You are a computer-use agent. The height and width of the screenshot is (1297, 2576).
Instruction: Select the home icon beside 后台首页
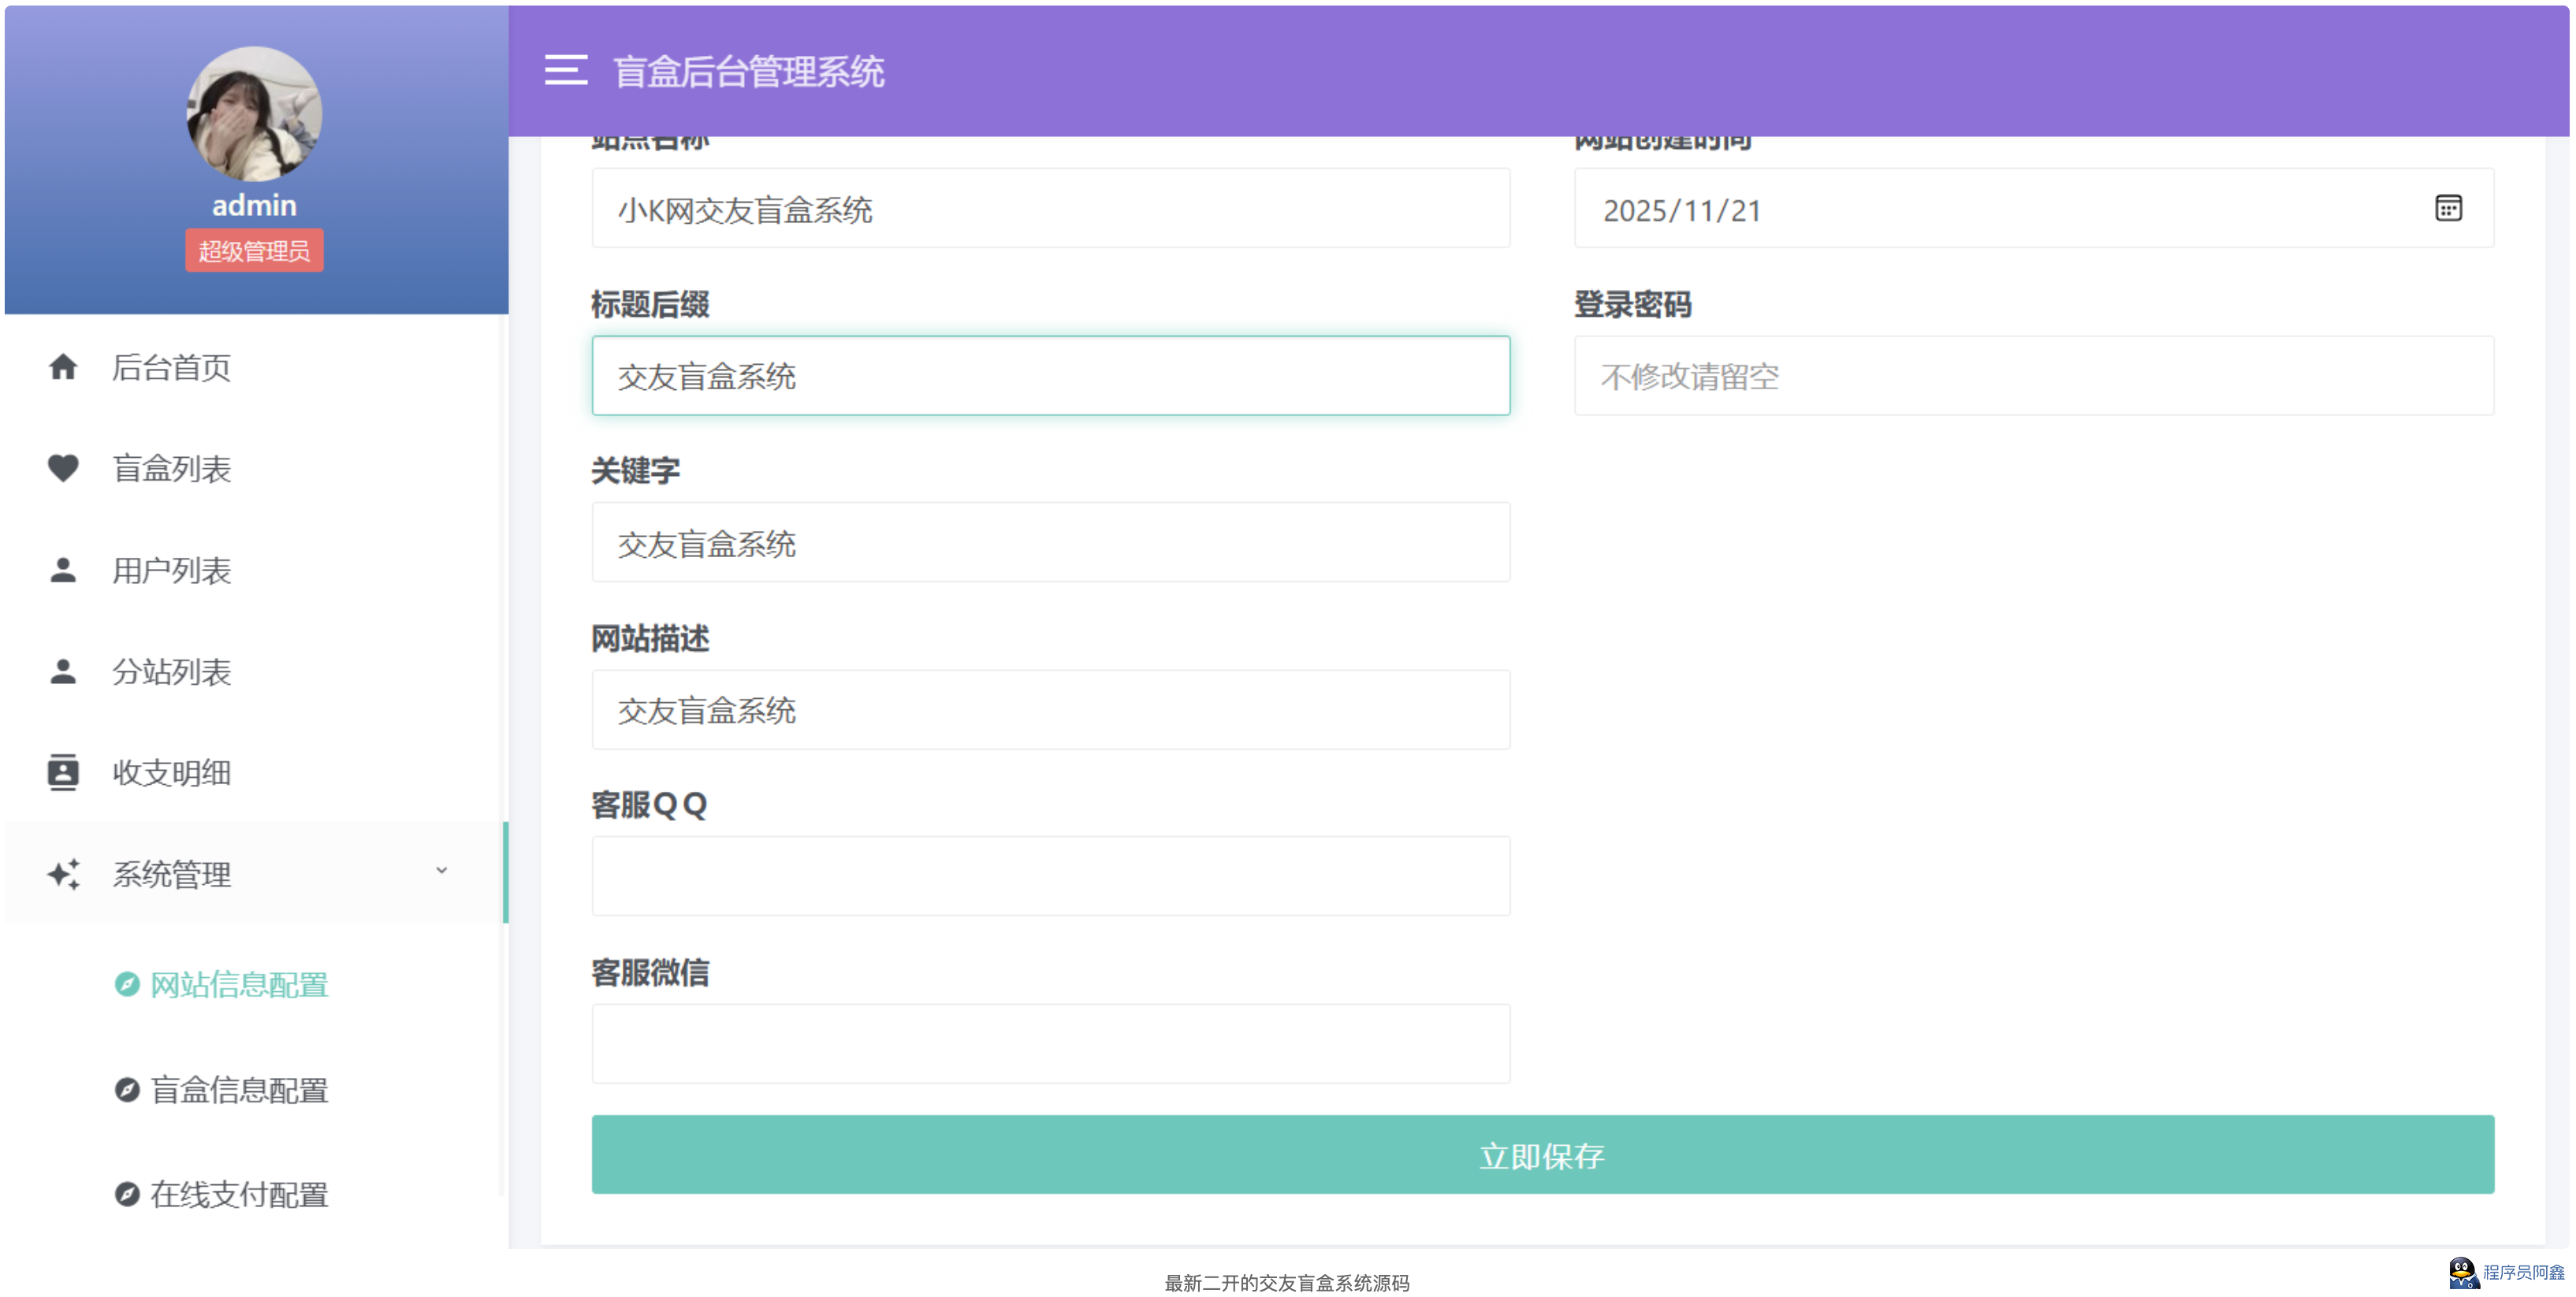tap(62, 367)
